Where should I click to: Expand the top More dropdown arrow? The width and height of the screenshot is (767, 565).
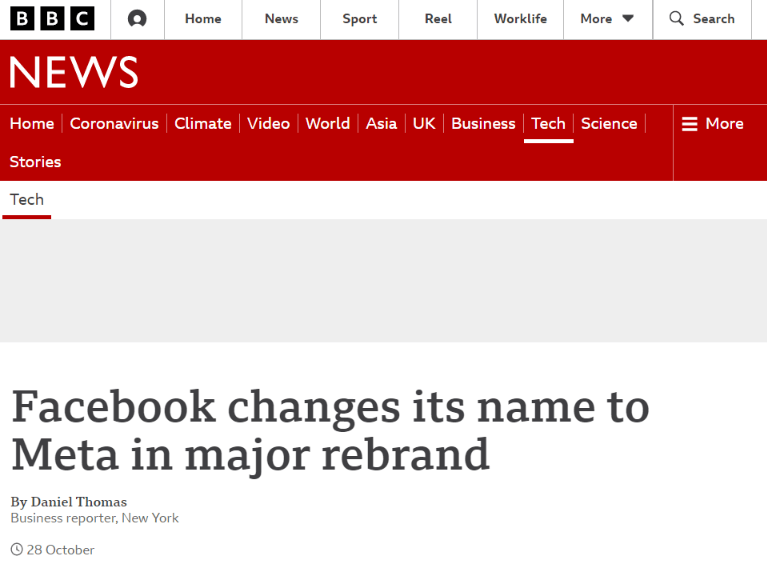coord(628,19)
